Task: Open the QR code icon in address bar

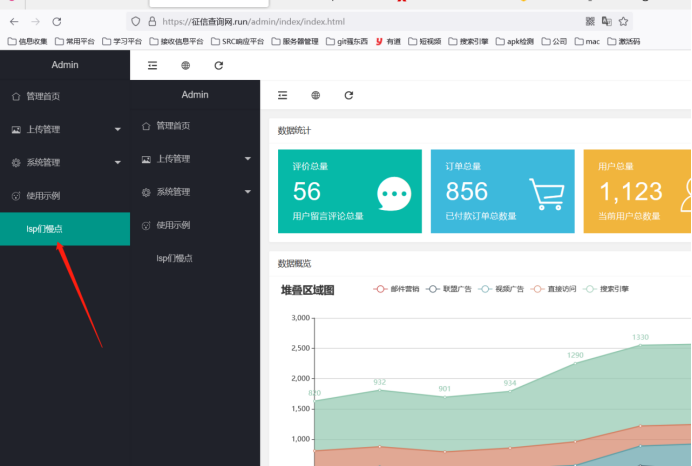Action: point(590,21)
